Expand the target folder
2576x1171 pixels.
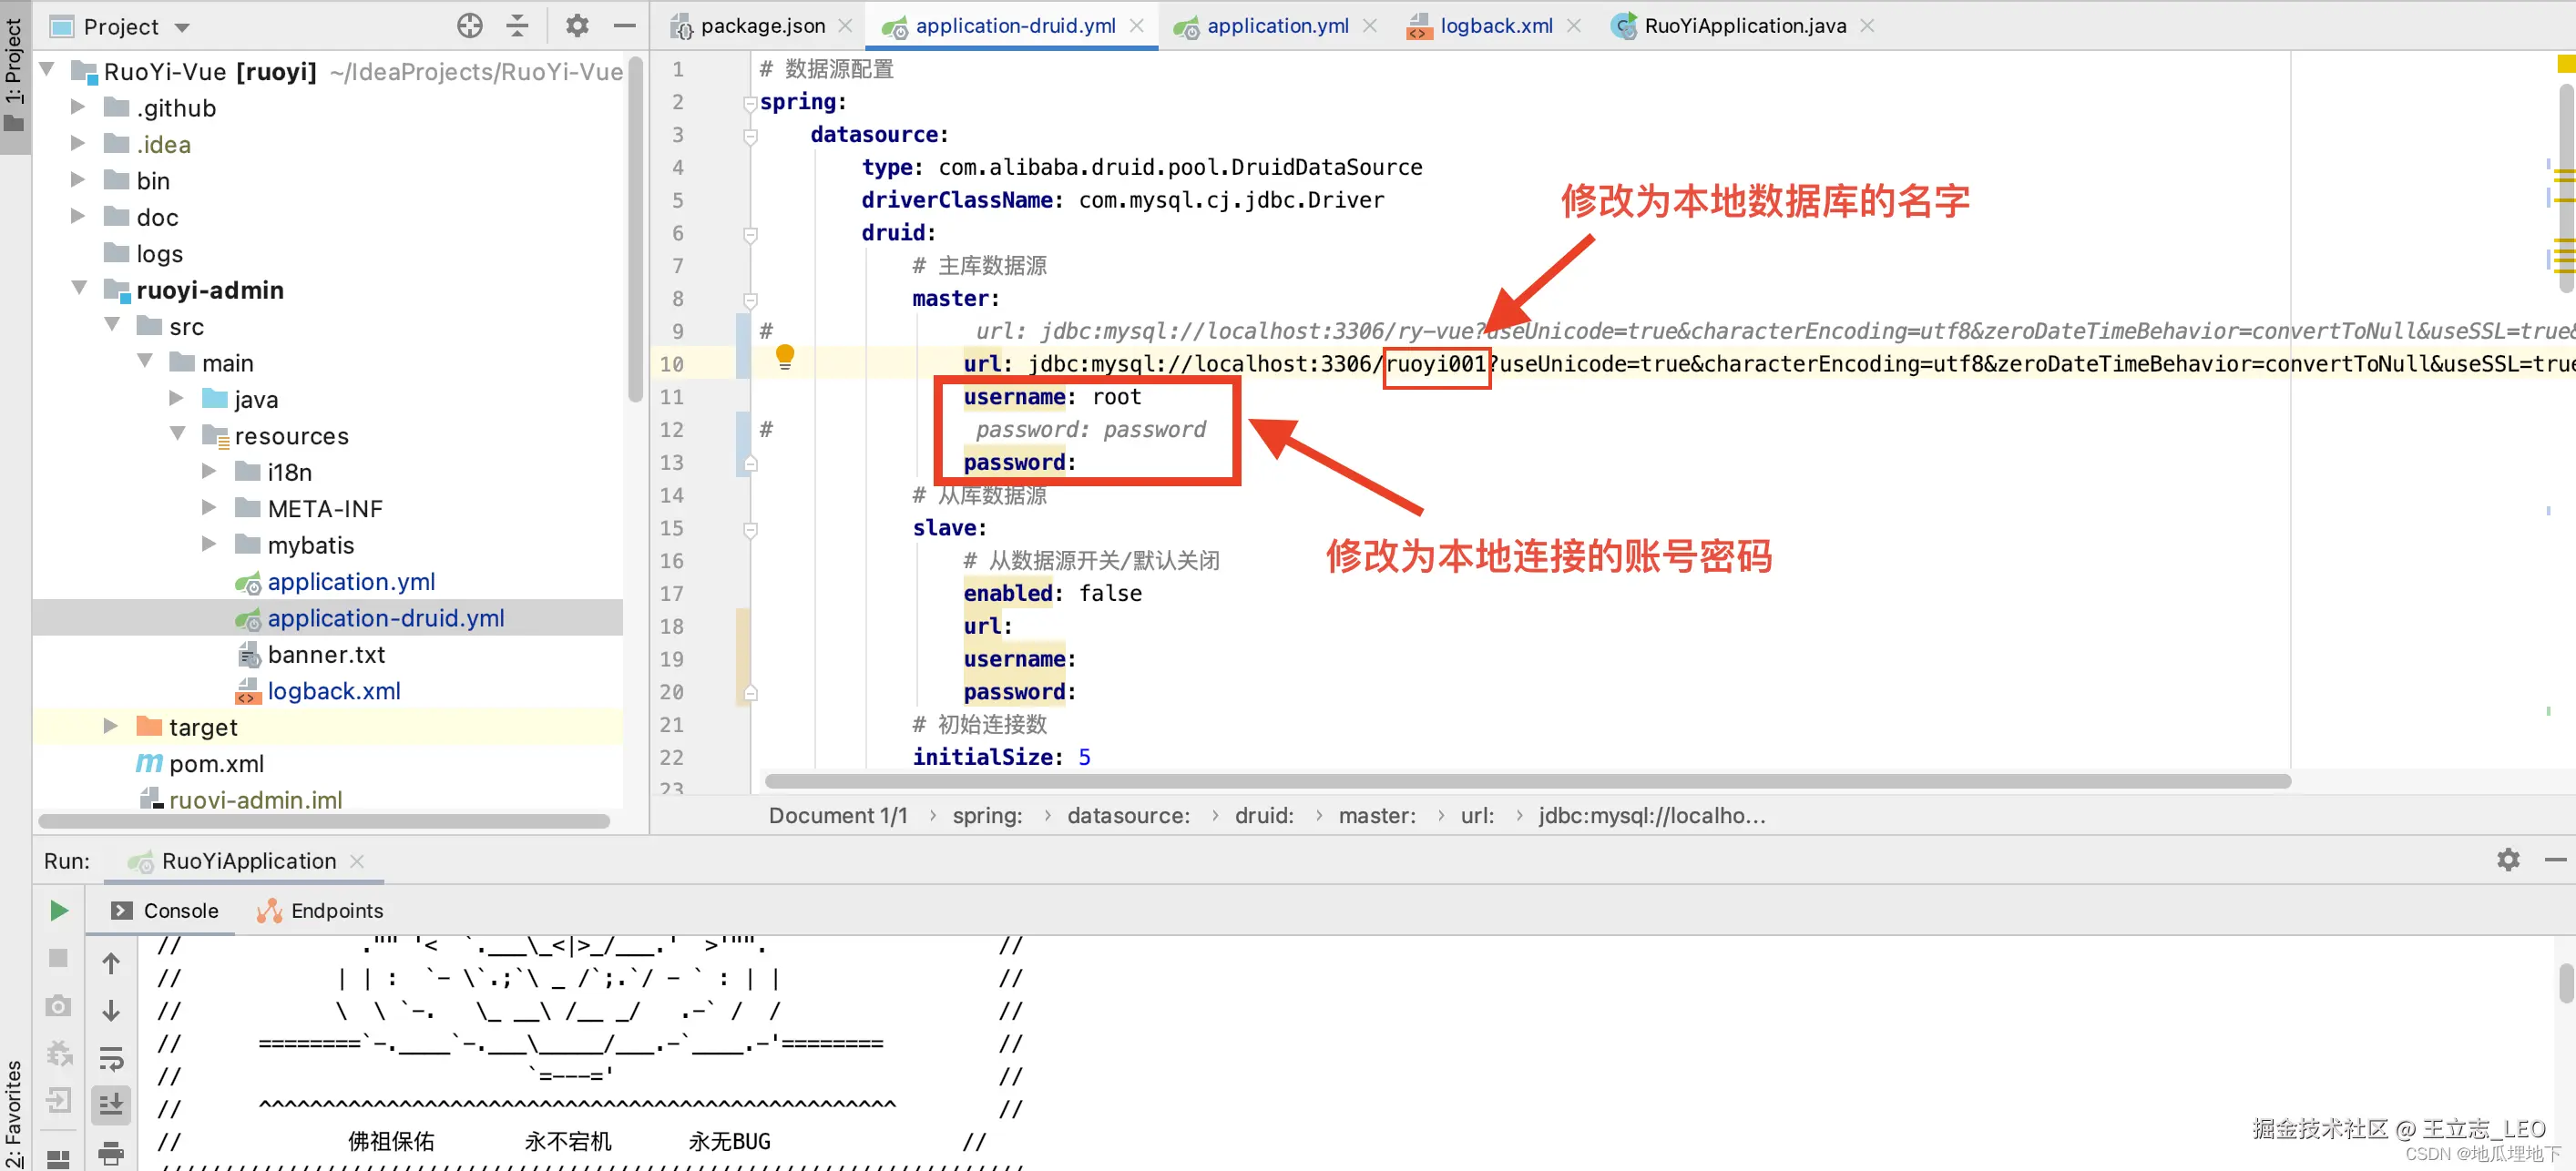(x=111, y=727)
